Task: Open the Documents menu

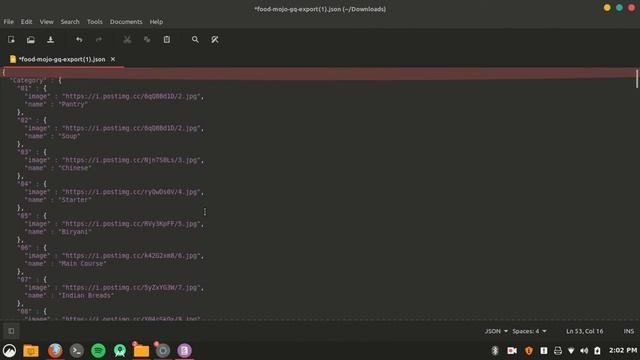Action: [x=126, y=22]
